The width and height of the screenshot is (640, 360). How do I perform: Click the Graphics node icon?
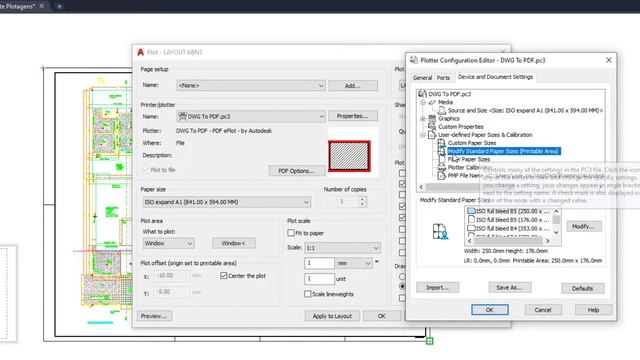pos(432,118)
